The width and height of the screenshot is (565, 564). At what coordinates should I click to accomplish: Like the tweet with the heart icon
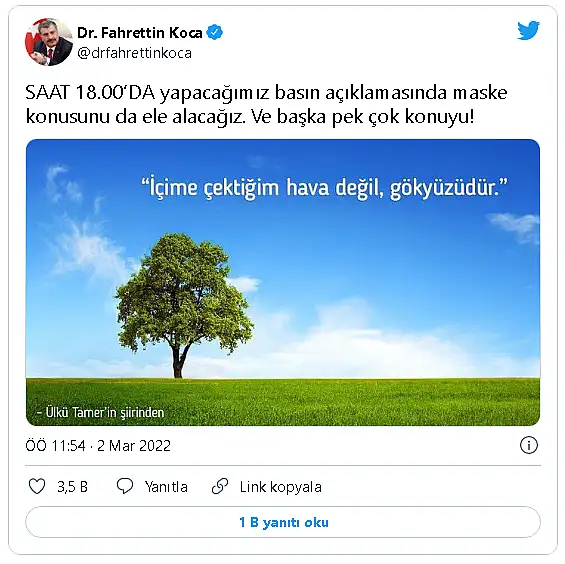37,486
